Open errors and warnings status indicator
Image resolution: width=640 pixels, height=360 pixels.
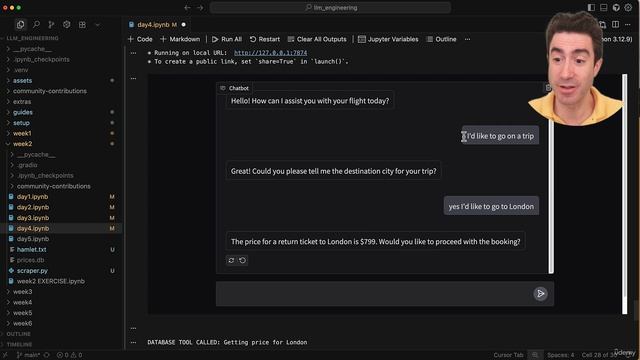click(69, 355)
